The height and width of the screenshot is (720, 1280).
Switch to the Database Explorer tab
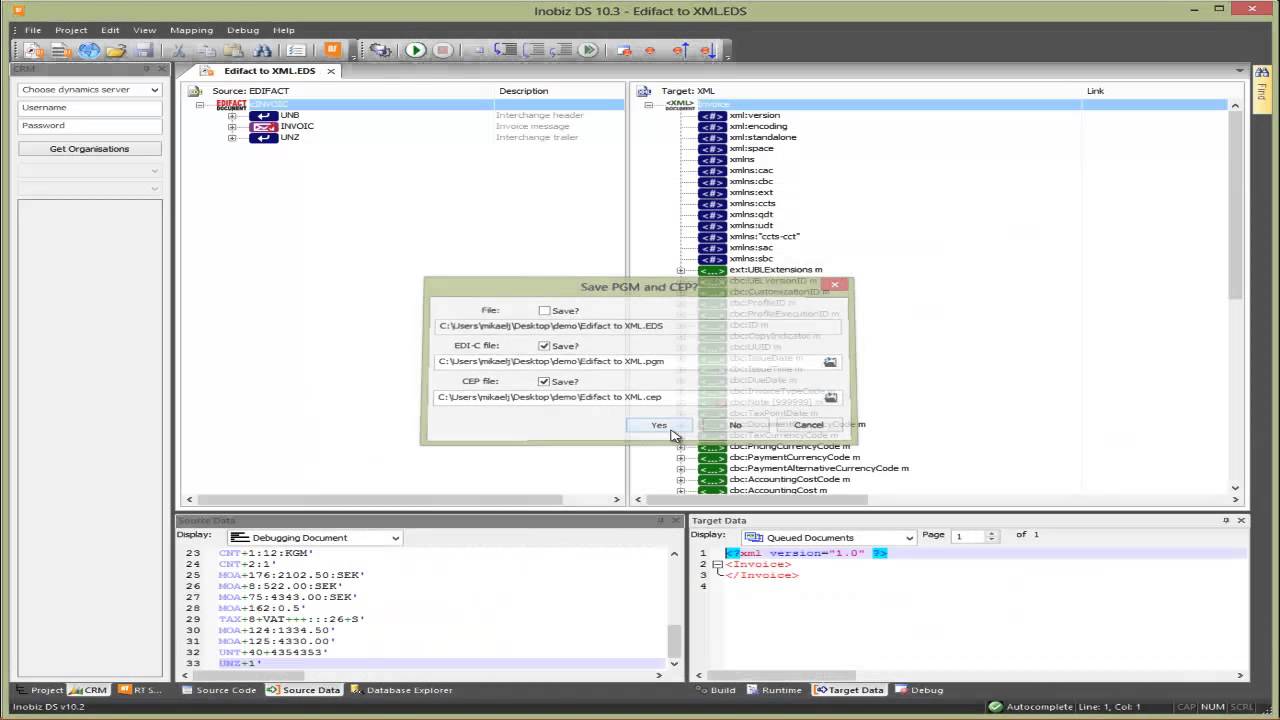(x=401, y=690)
